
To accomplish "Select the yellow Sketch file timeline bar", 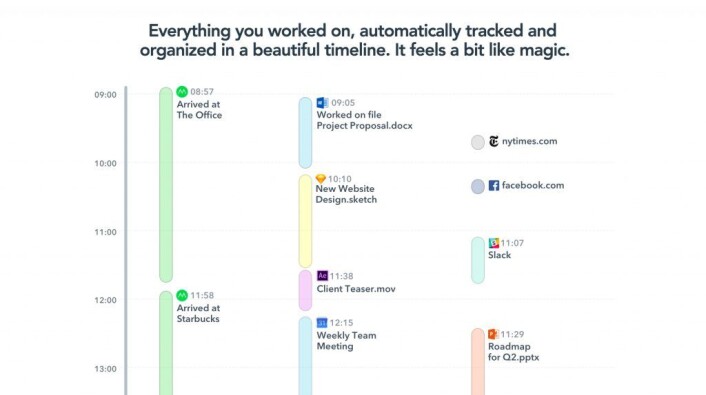I will 305,221.
